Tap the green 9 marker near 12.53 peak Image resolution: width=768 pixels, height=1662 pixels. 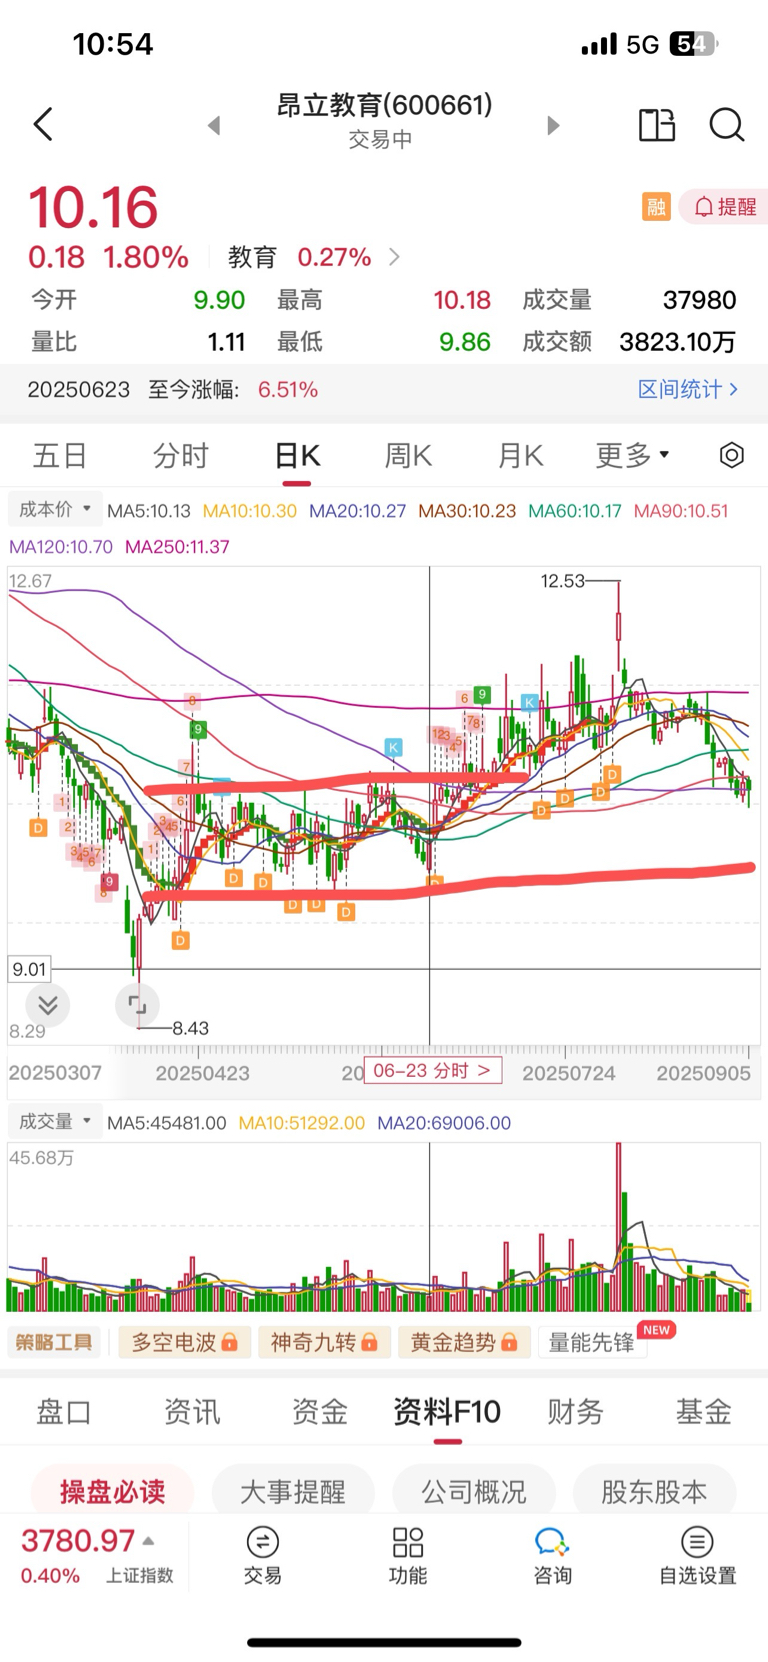[x=482, y=694]
